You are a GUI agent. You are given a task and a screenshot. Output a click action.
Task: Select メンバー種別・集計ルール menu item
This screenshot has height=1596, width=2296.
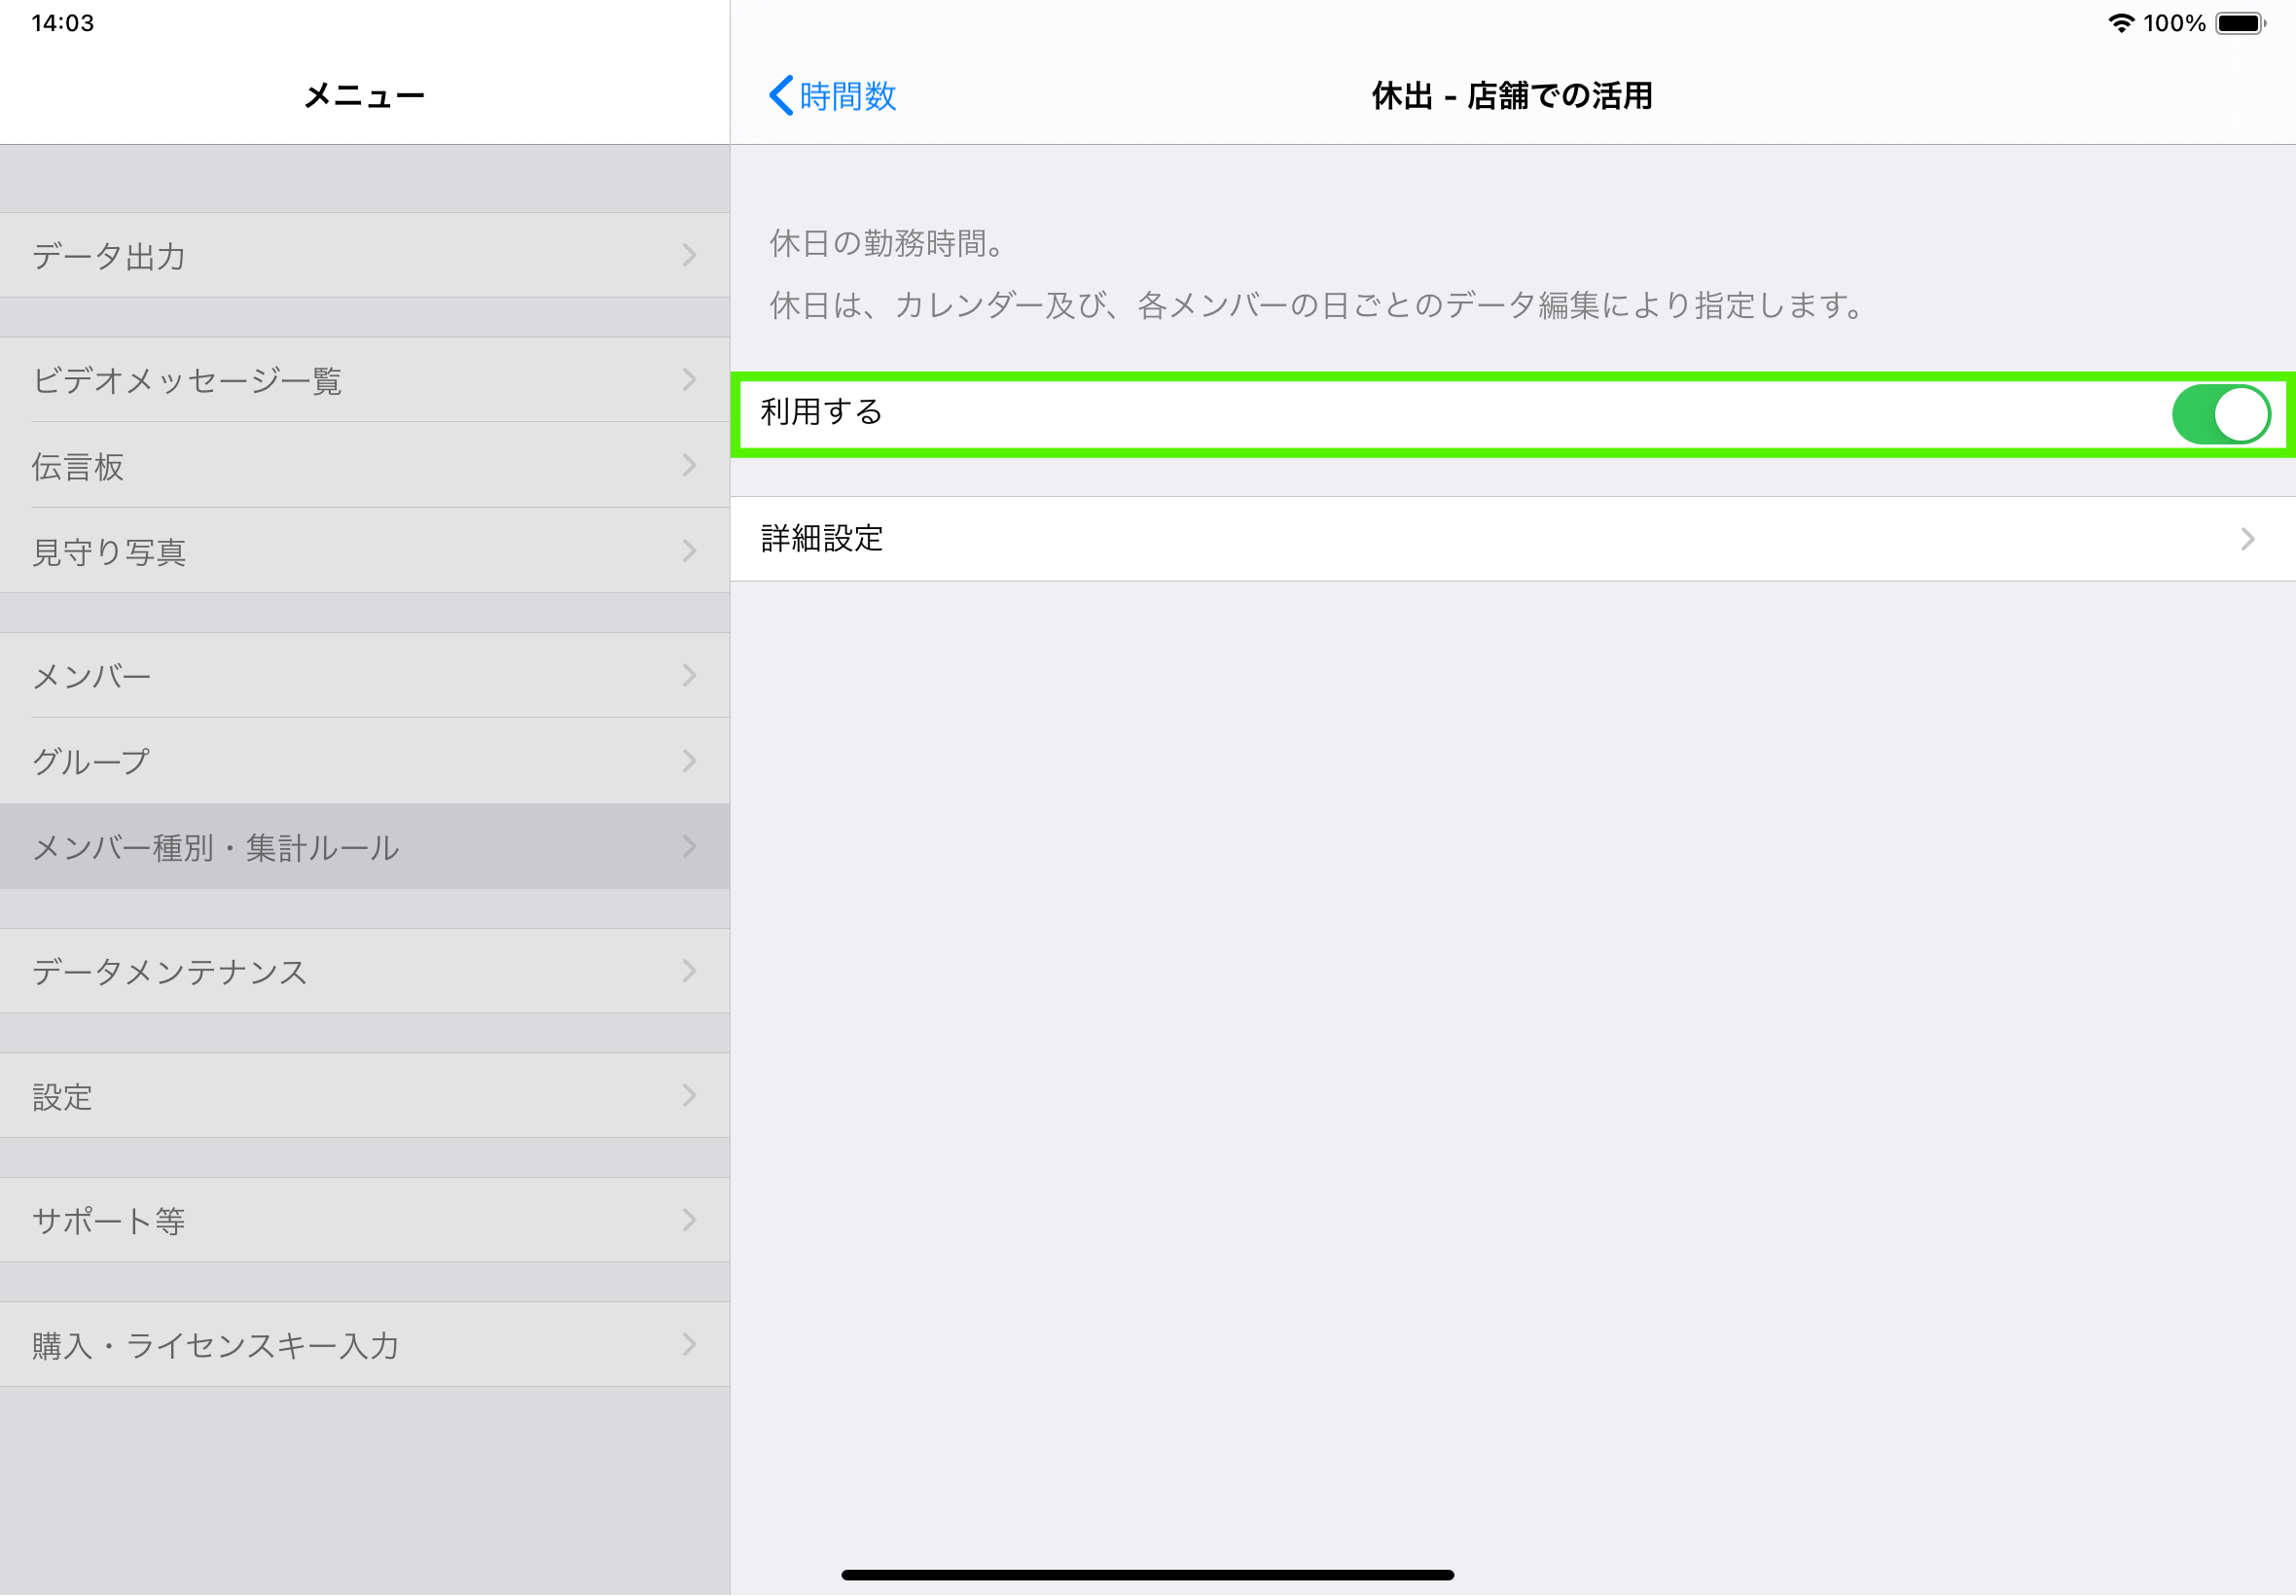click(365, 847)
